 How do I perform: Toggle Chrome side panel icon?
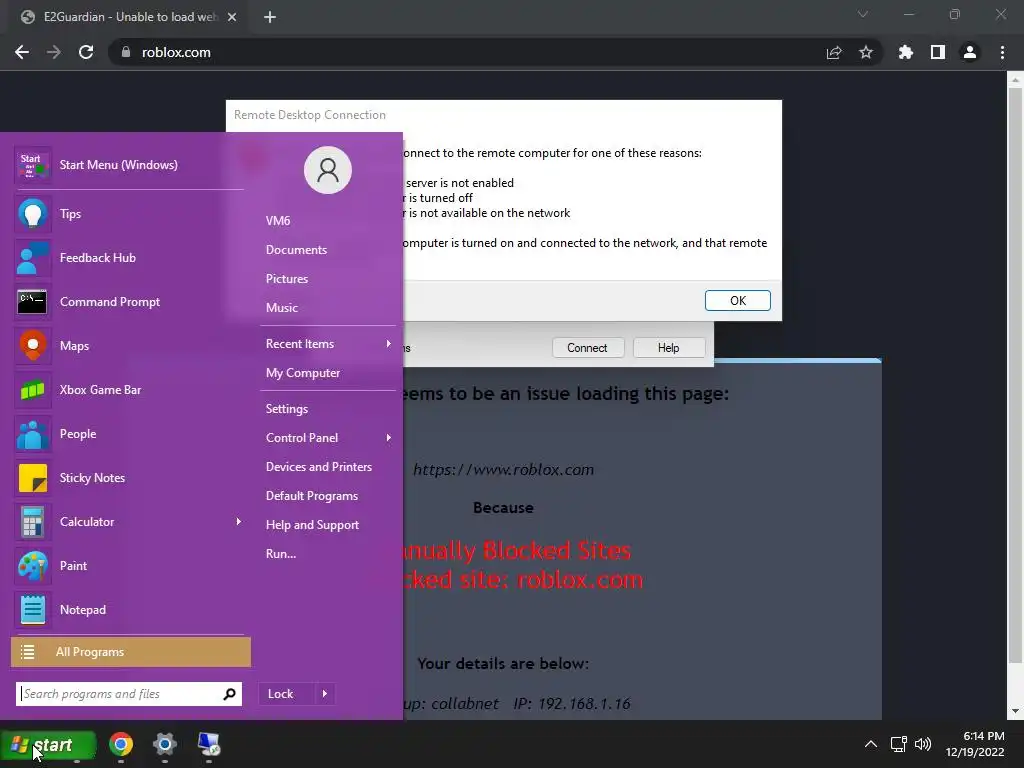938,52
